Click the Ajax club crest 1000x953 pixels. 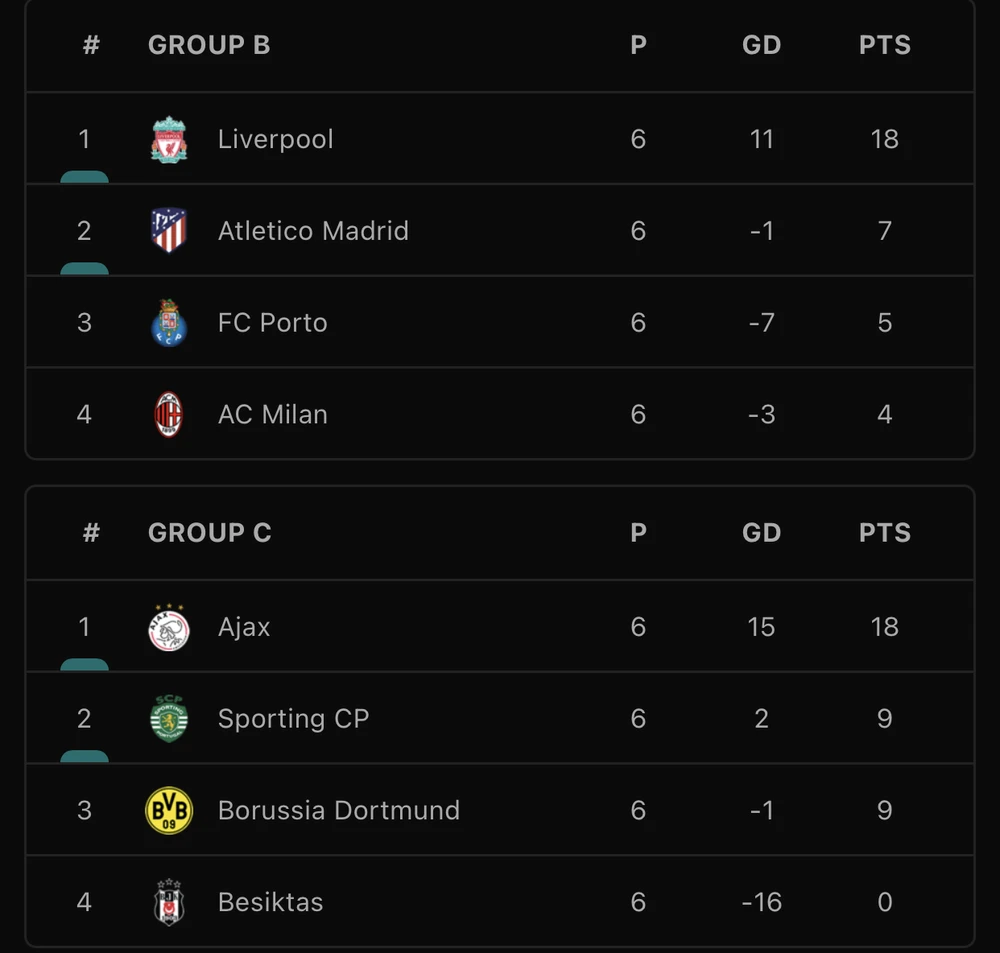(x=169, y=627)
